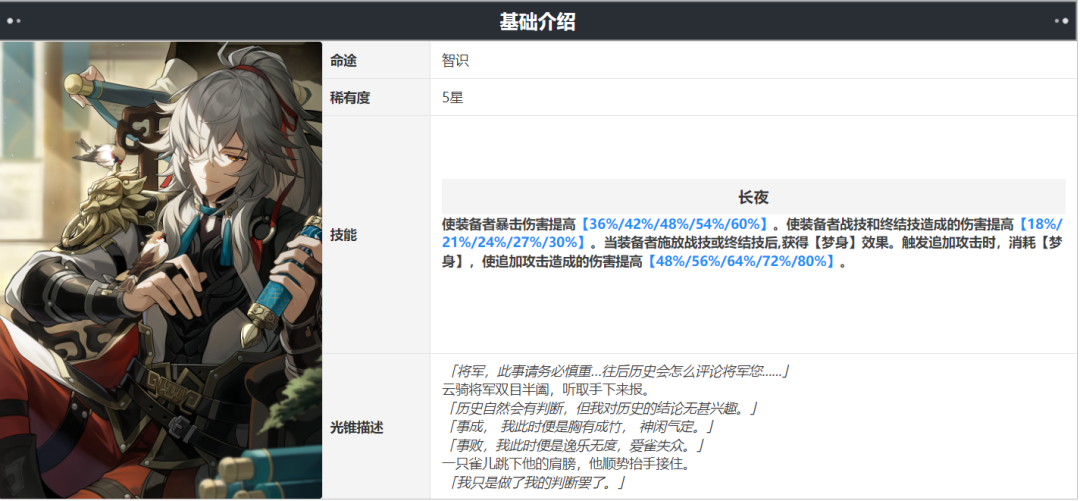Click the first quote line starting 将军

pyautogui.click(x=617, y=371)
